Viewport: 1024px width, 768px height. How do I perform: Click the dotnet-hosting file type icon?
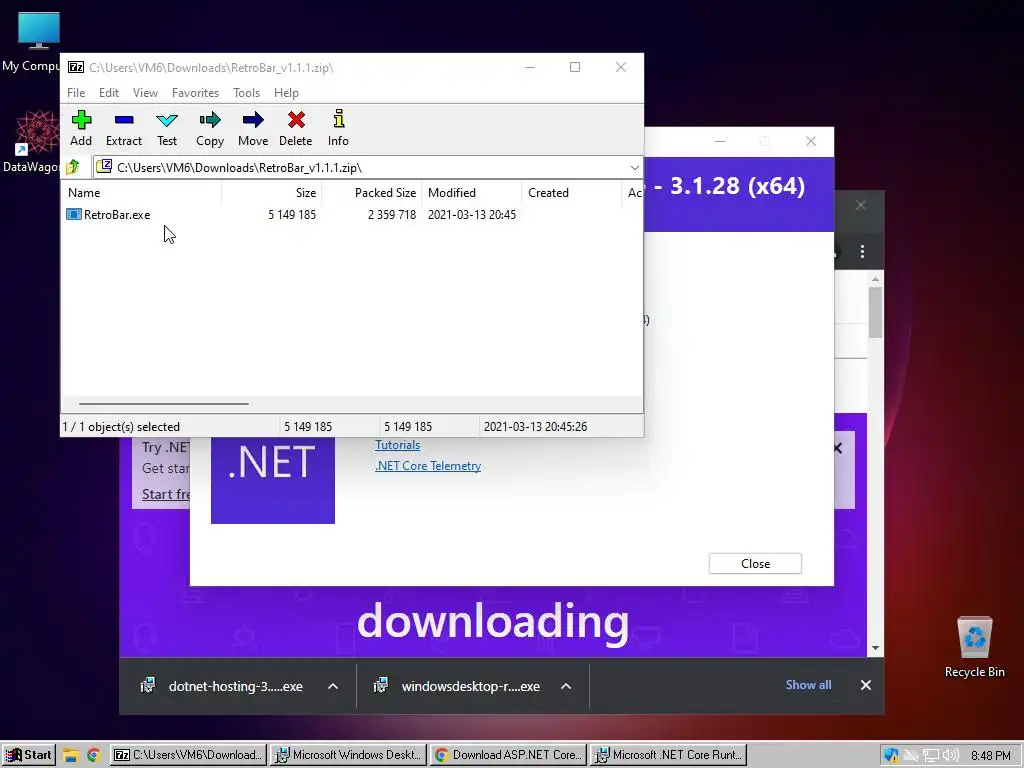pos(148,685)
